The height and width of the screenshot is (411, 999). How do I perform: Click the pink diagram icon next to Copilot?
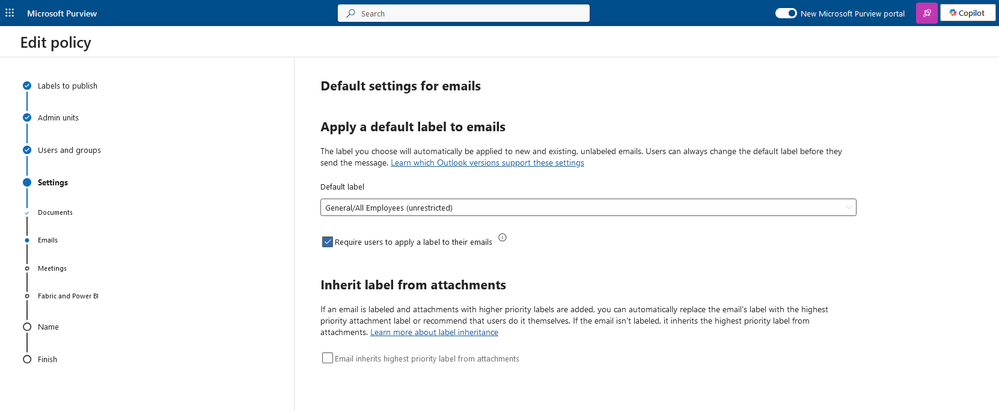point(927,13)
